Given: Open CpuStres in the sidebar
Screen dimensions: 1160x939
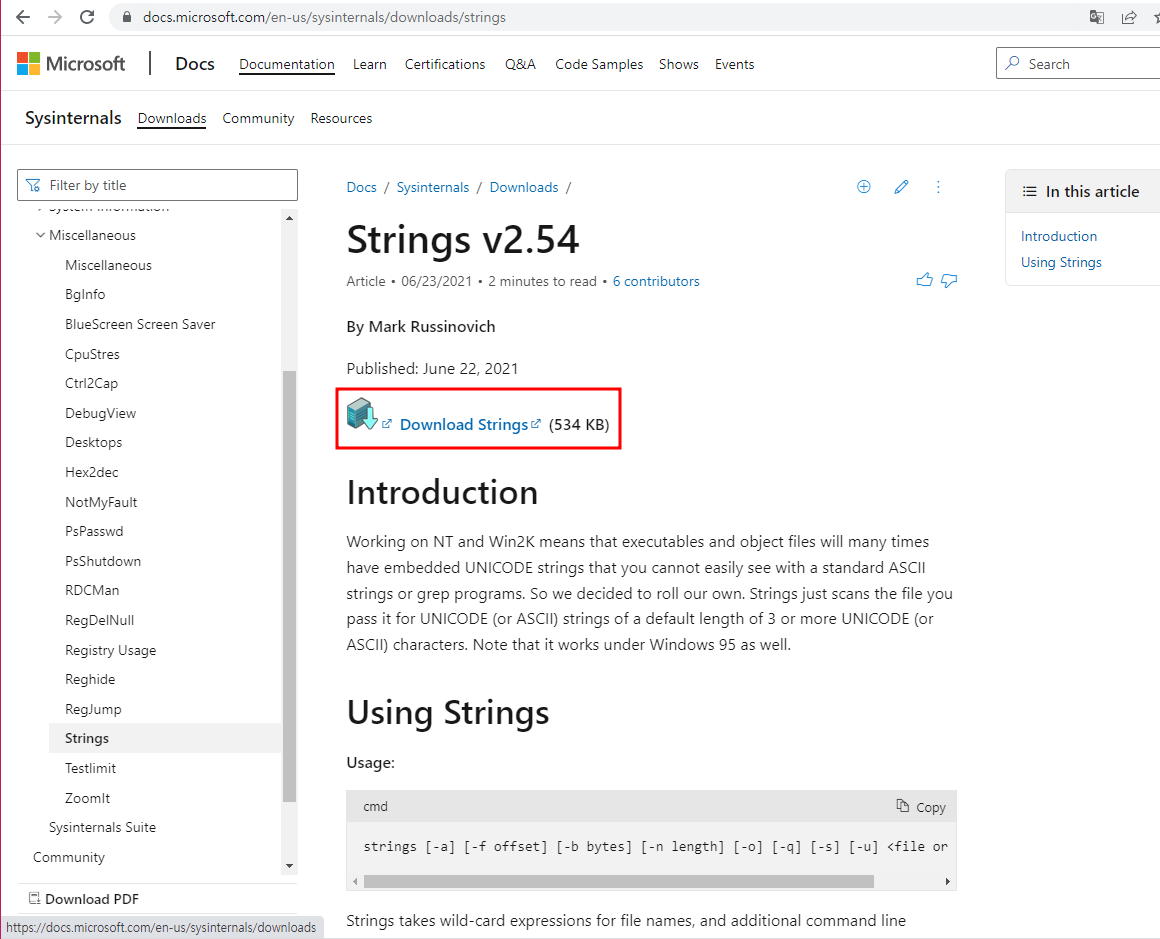Looking at the screenshot, I should [92, 354].
